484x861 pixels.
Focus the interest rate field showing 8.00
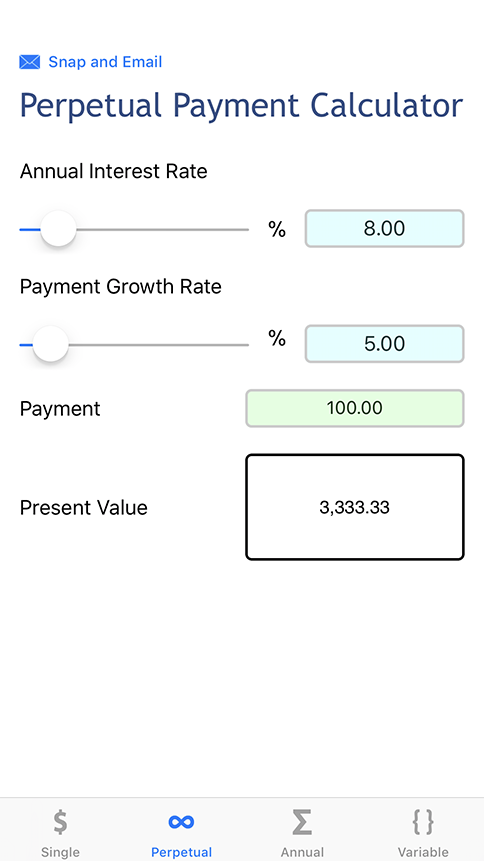coord(385,228)
